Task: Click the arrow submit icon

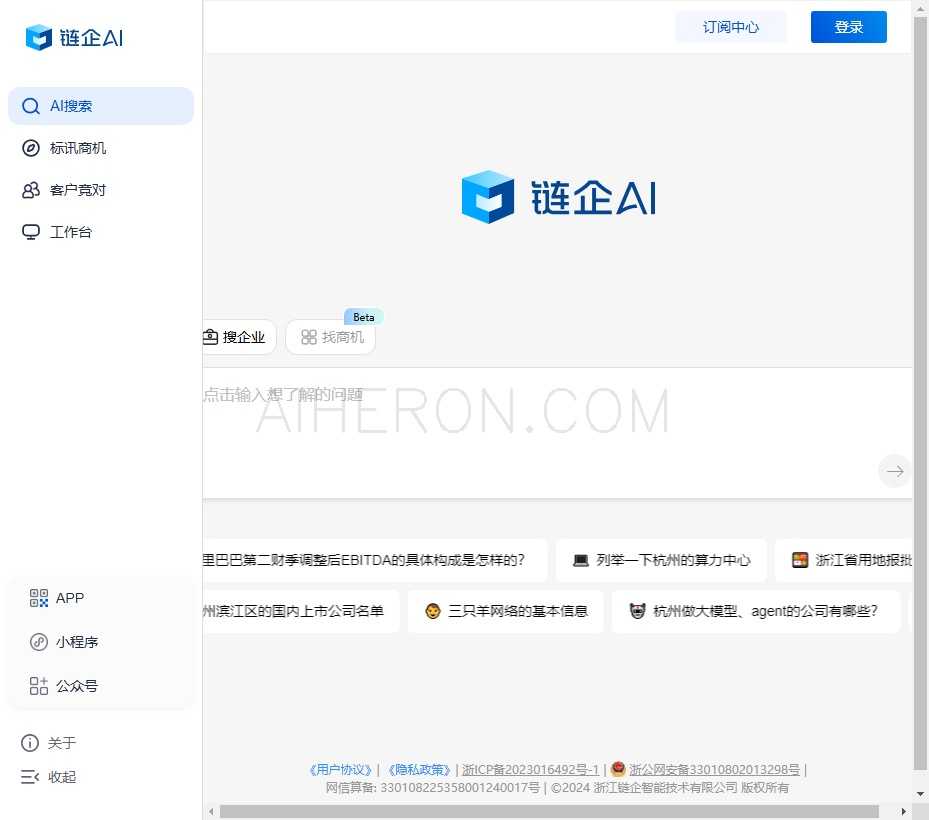Action: 894,471
